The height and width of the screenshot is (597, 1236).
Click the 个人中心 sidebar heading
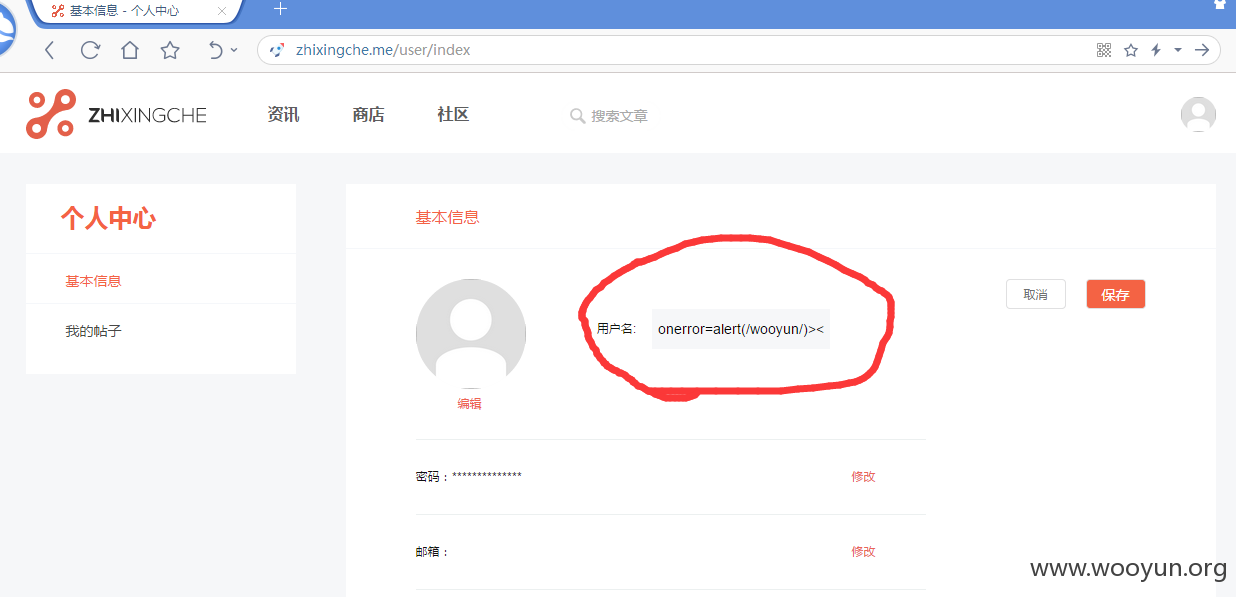108,218
